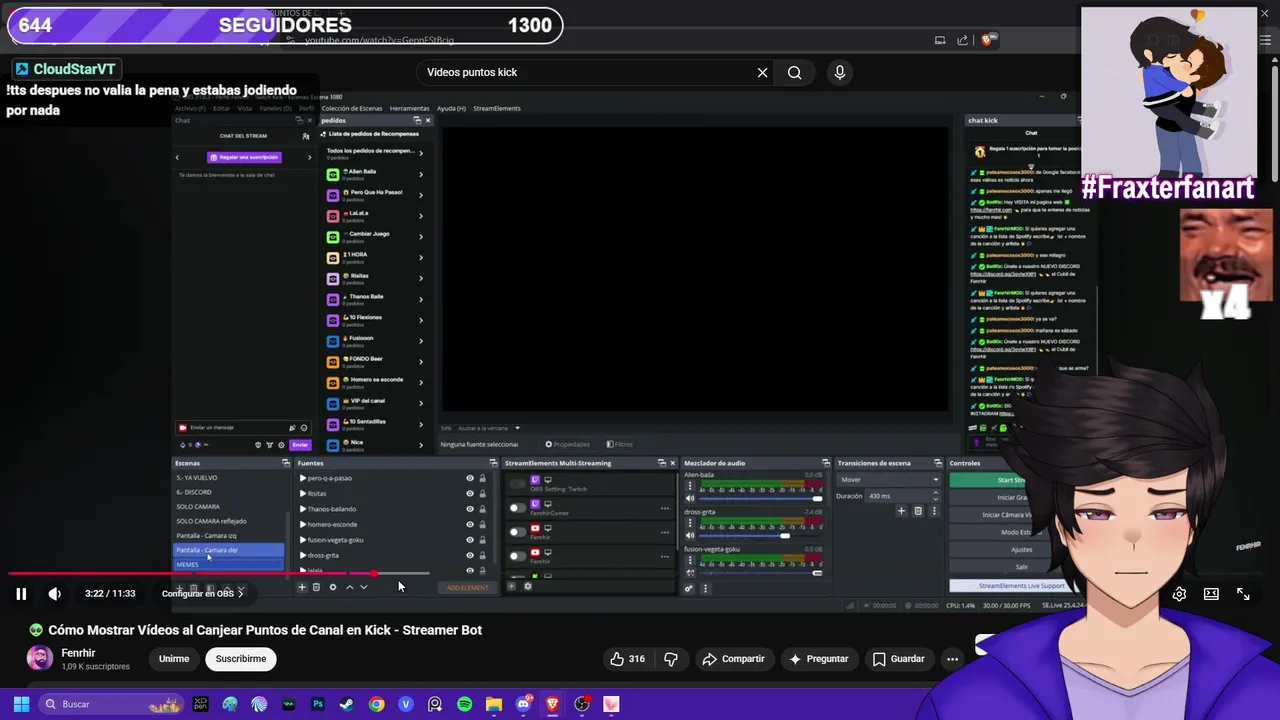1280x720 pixels.
Task: Click ADD ELEMENT in Fuentes panel
Action: pyautogui.click(x=468, y=587)
